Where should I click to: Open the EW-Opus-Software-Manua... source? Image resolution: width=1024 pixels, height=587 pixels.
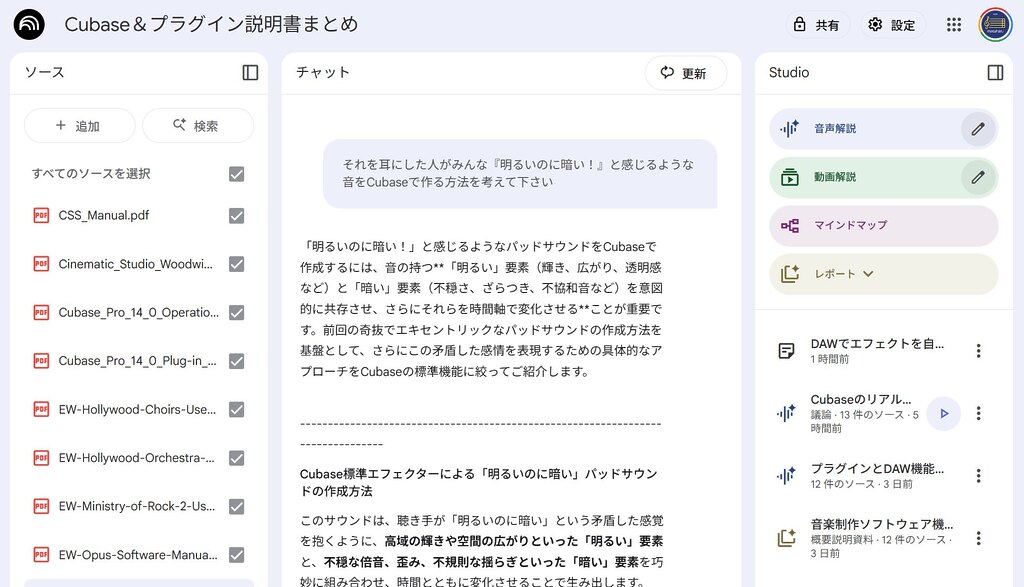[x=138, y=555]
